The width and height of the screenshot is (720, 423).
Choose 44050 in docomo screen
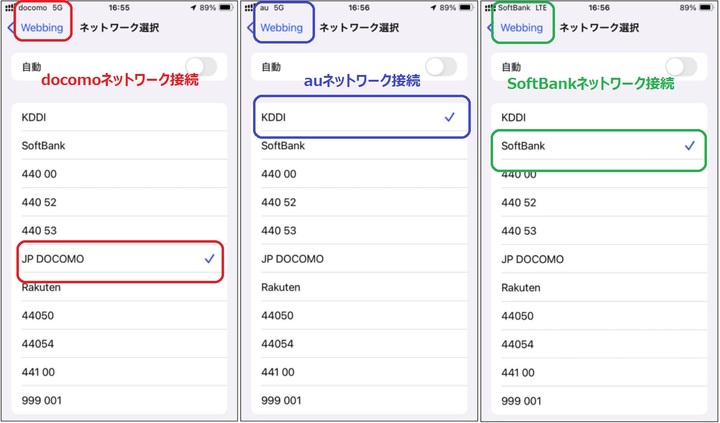tap(119, 316)
